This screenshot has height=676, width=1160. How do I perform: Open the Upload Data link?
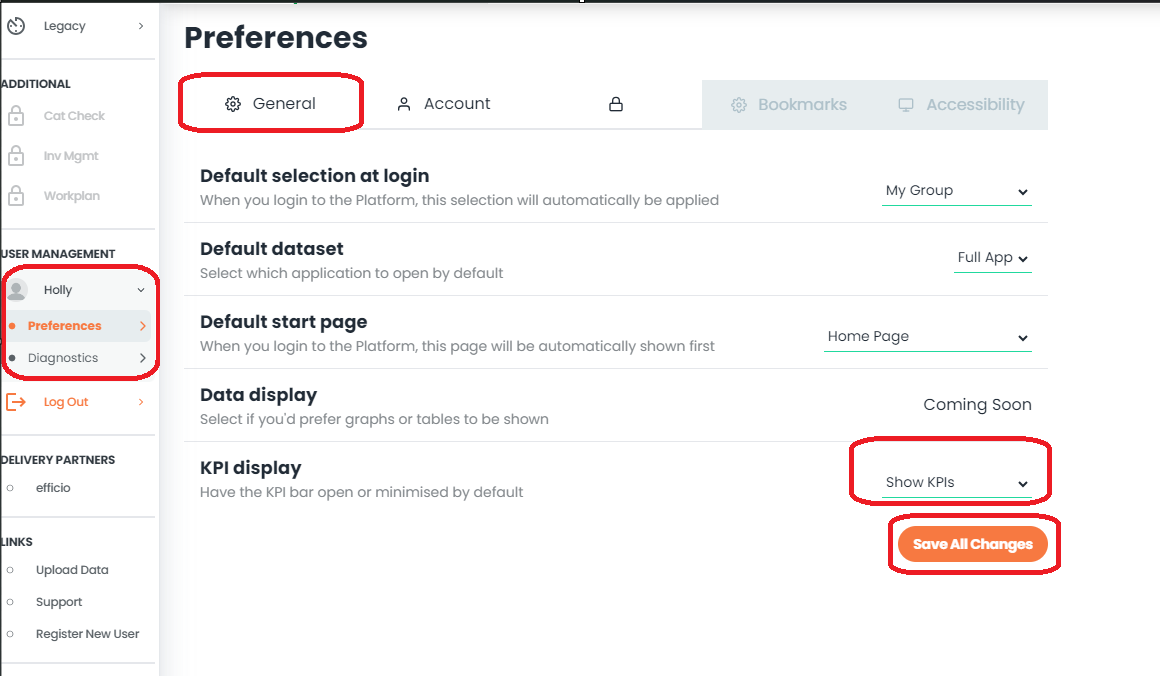pos(72,570)
